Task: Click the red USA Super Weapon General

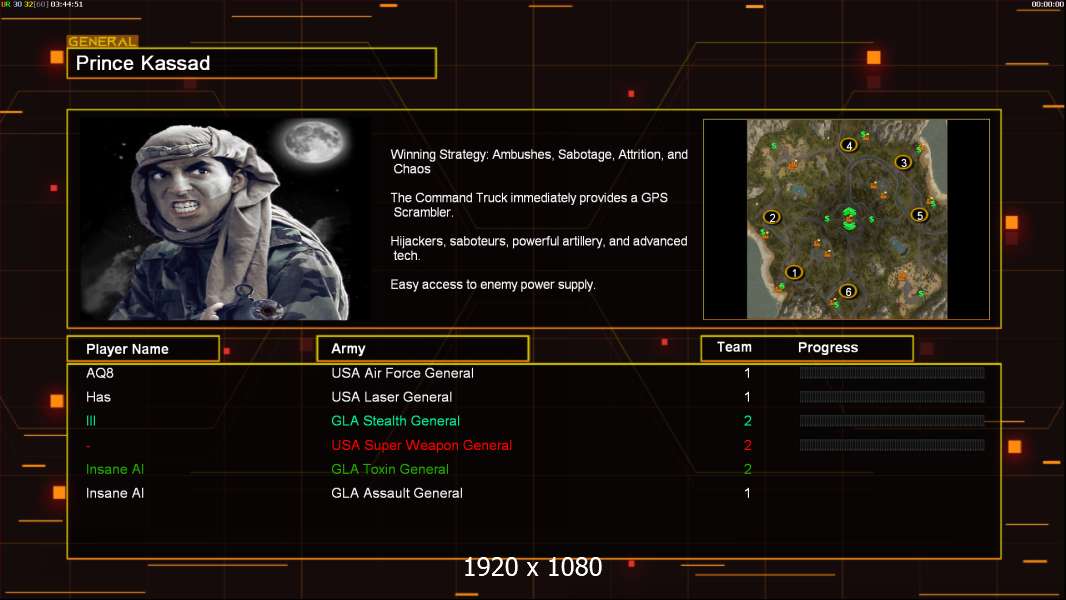Action: coord(422,445)
